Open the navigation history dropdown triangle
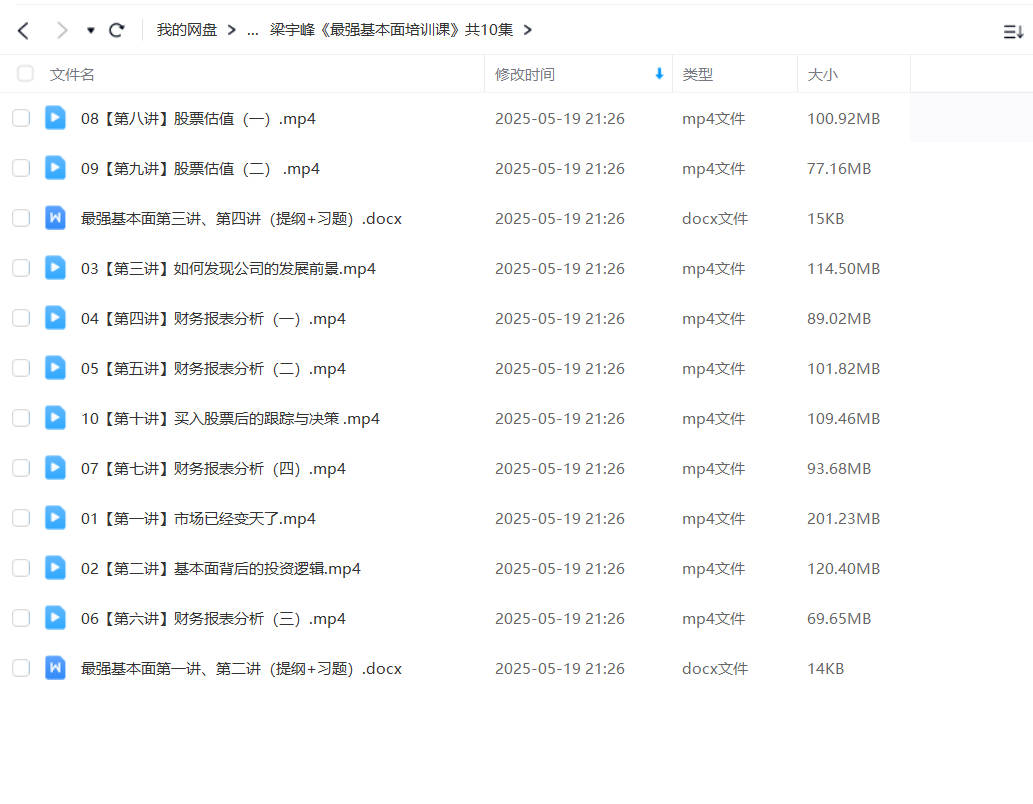Screen dimensions: 1033x804 point(90,30)
